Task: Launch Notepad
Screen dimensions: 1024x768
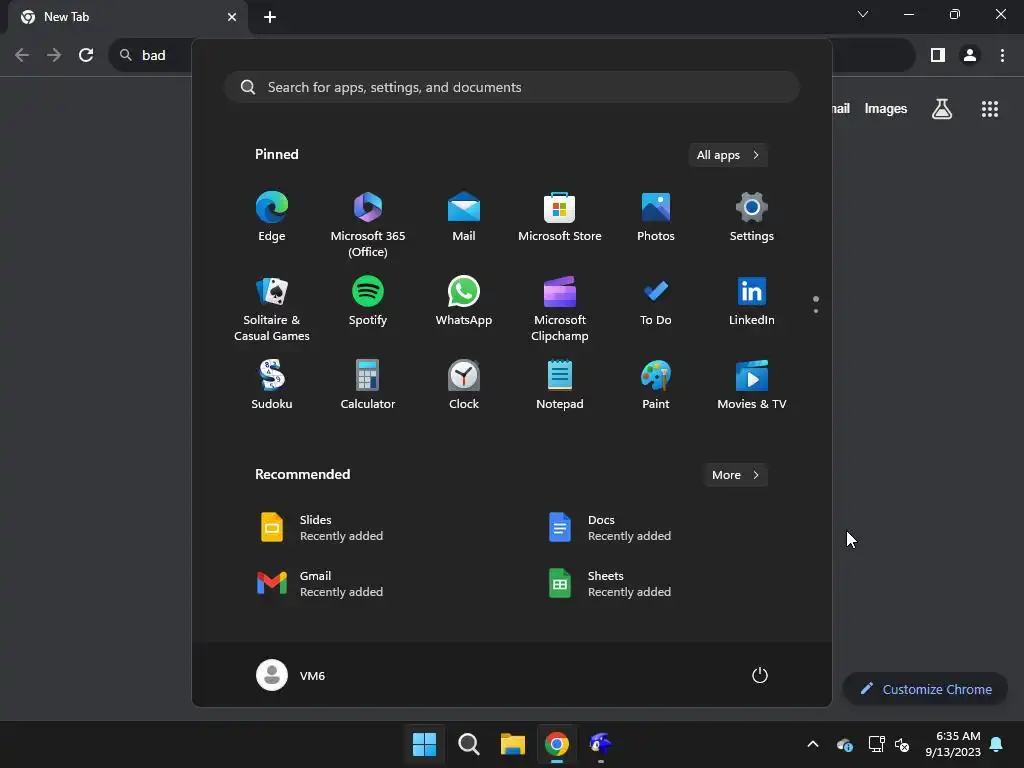Action: [x=560, y=385]
